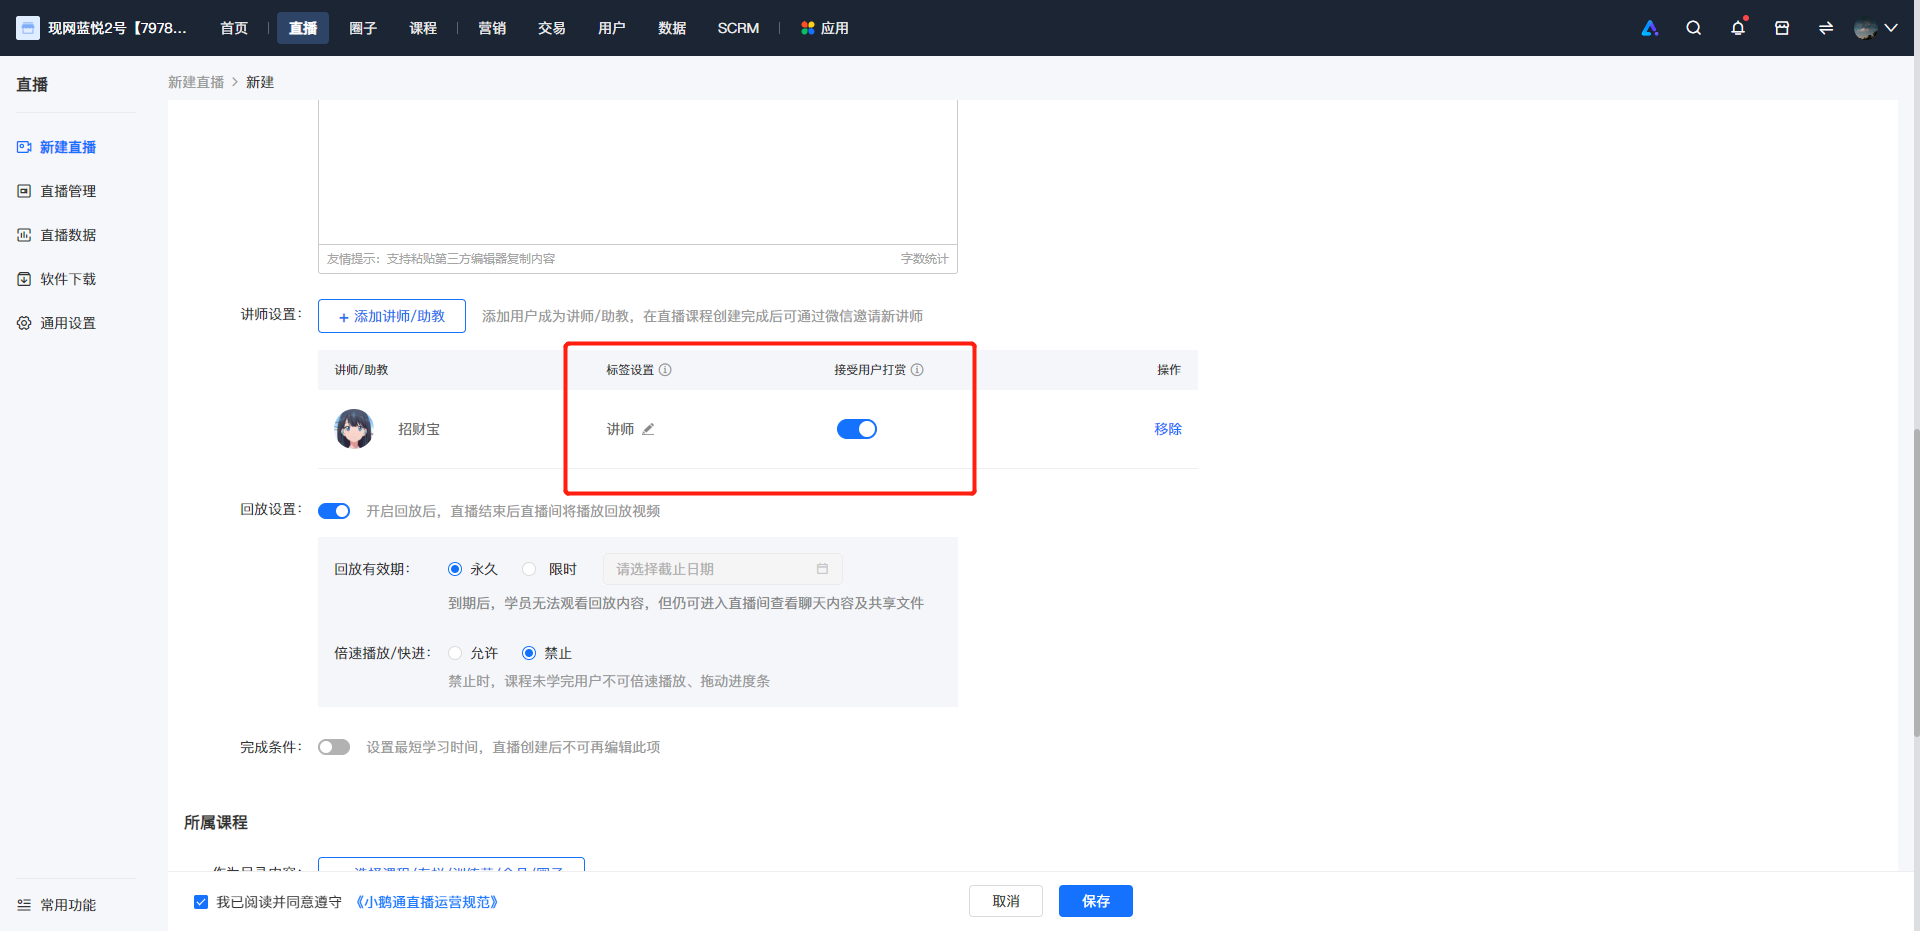Screen dimensions: 1920x931
Task: Remove lecturer 招财宝 via 移除
Action: pyautogui.click(x=1168, y=429)
